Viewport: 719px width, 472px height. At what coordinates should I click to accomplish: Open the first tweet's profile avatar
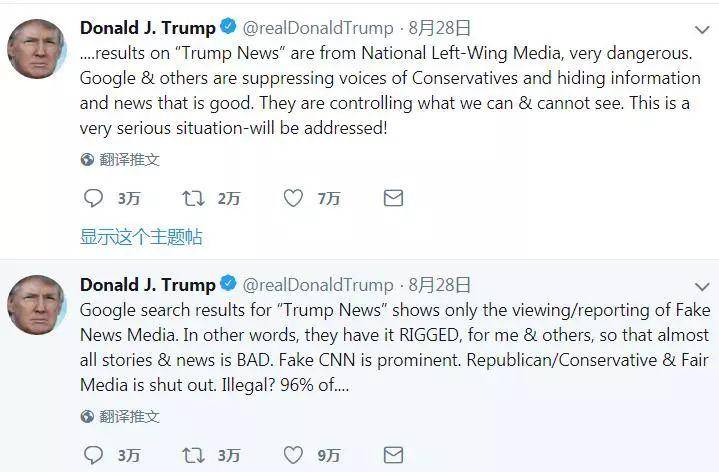pos(37,49)
